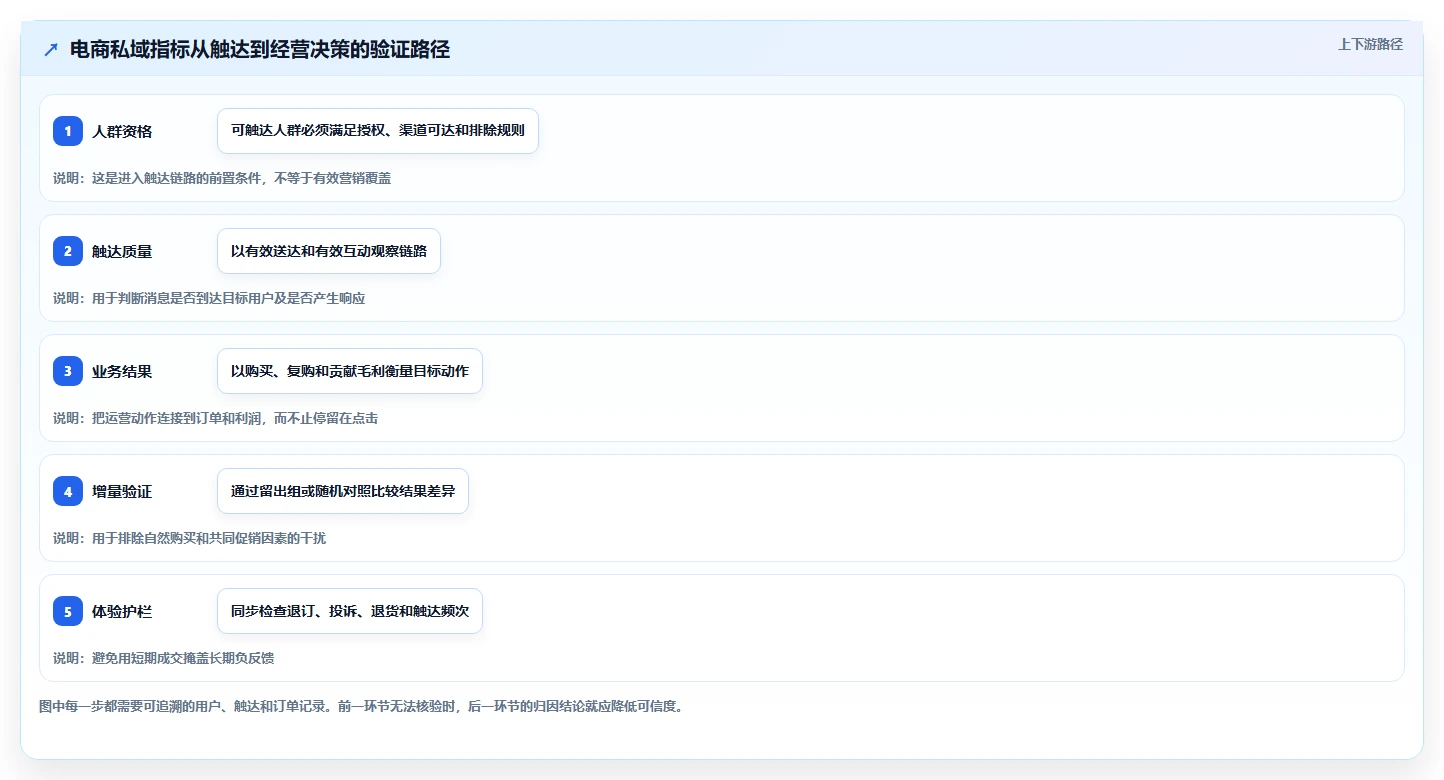Select step number badge 2
Viewport: 1444px width, 780px height.
click(x=68, y=251)
